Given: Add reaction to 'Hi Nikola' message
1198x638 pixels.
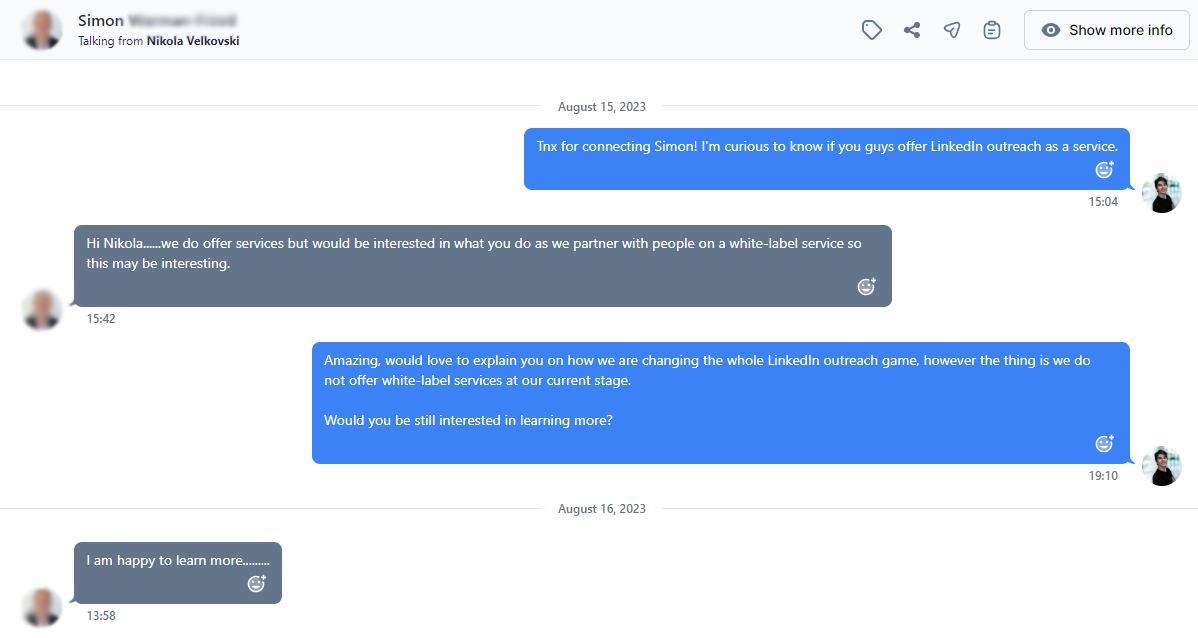Looking at the screenshot, I should (866, 287).
